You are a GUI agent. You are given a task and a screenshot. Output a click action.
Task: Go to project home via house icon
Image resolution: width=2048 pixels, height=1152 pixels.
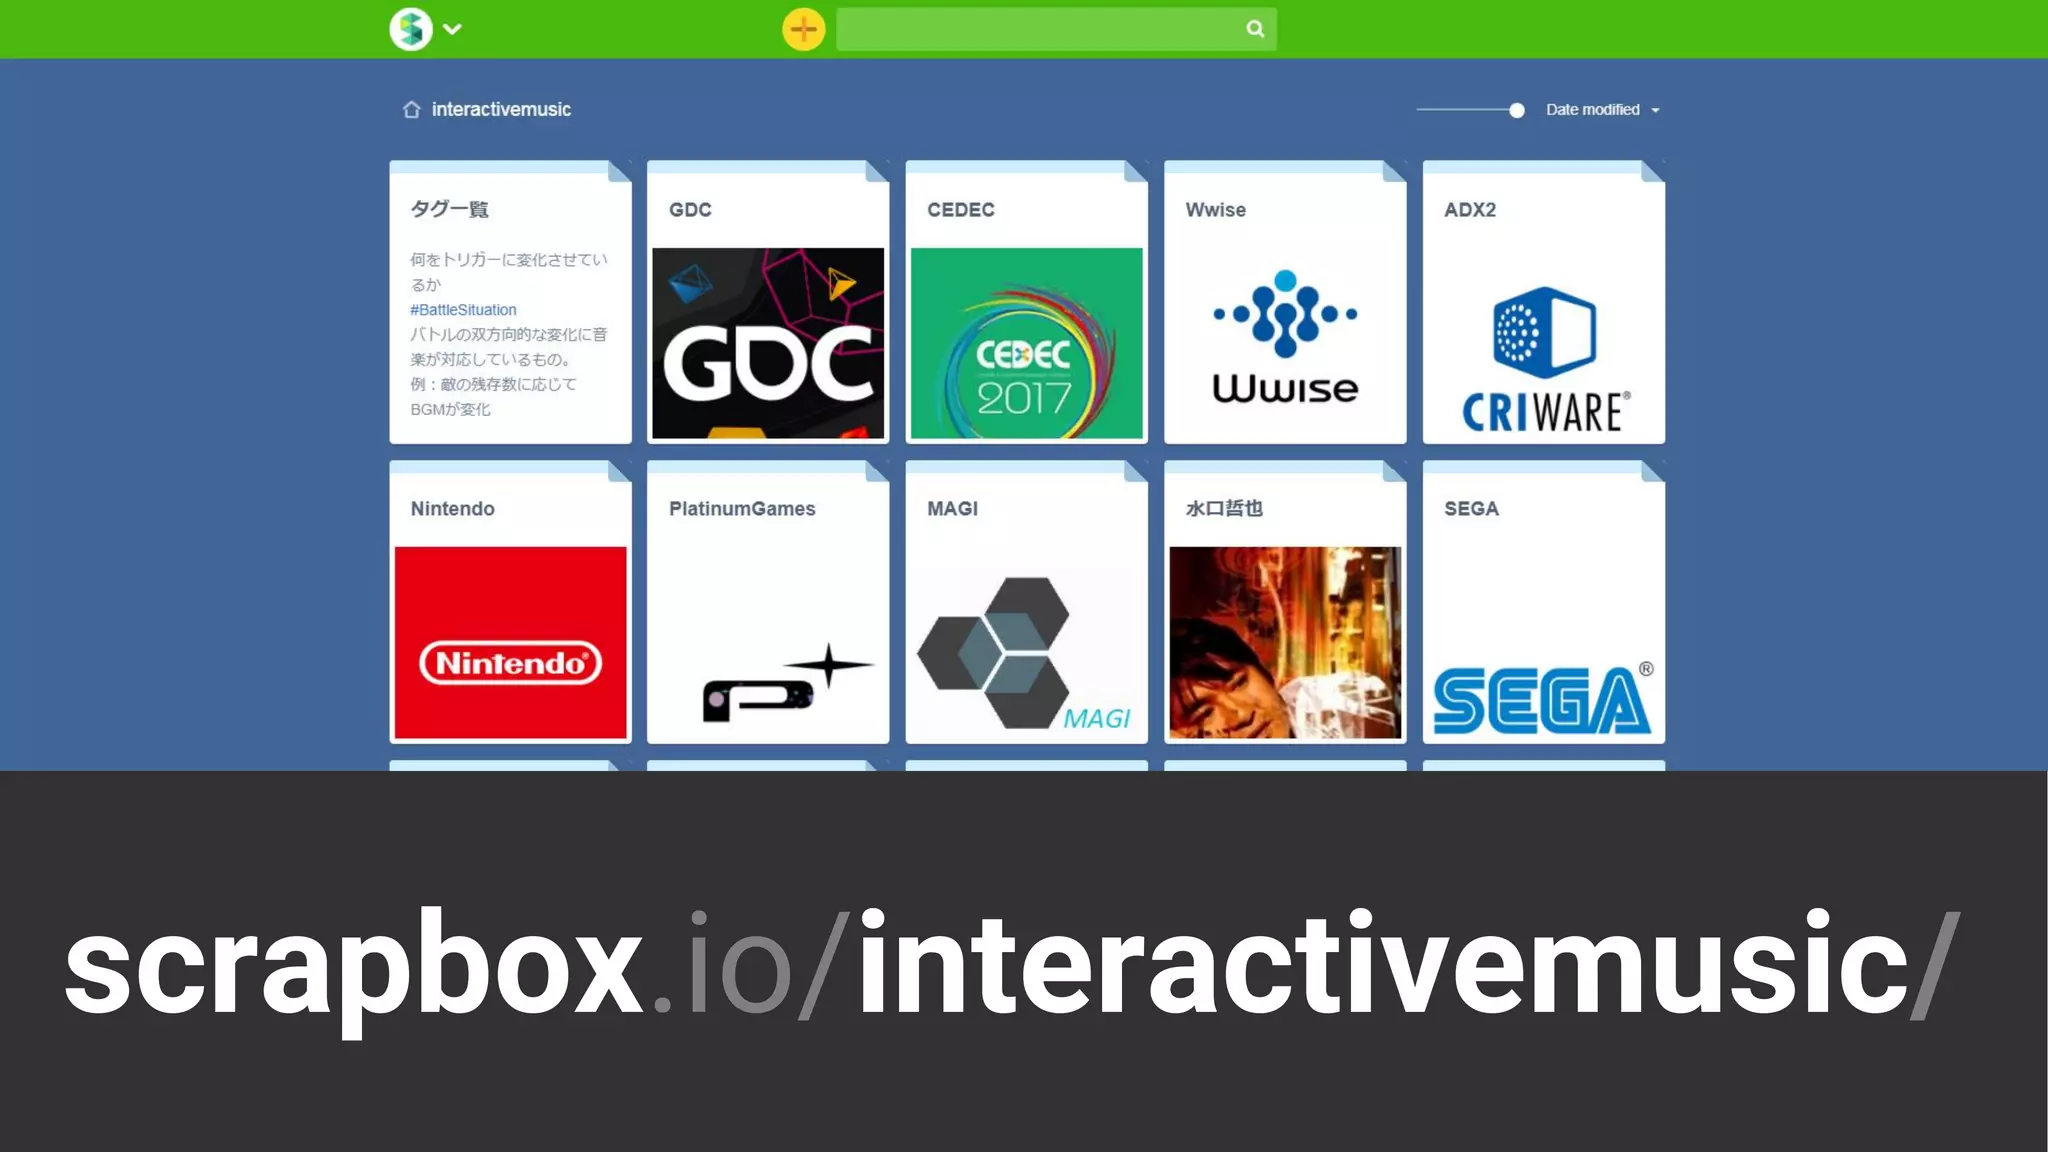pos(411,110)
